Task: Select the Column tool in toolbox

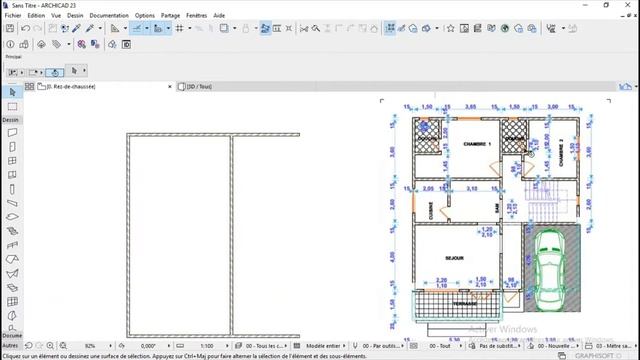Action: point(12,189)
